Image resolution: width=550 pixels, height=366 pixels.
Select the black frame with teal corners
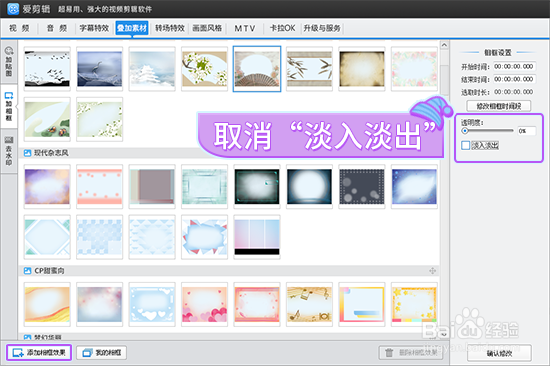point(257,187)
